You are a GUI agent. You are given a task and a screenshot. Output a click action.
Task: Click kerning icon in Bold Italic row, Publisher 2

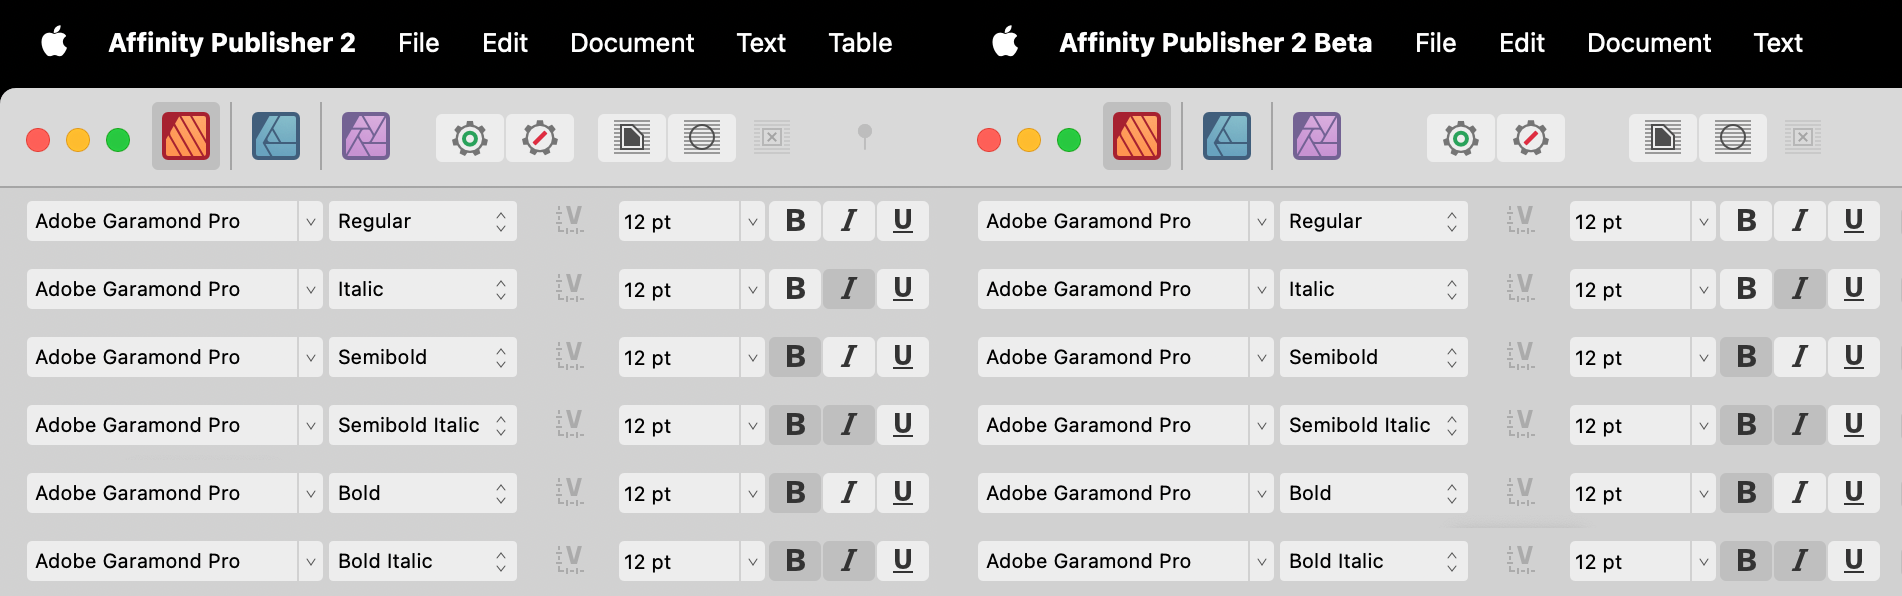[570, 560]
